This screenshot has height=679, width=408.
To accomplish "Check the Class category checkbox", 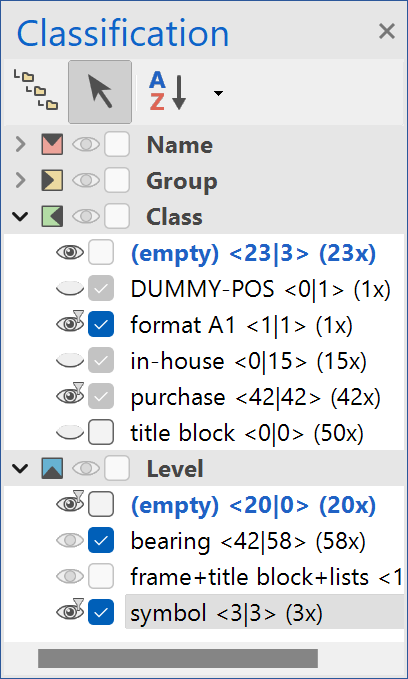I will point(117,216).
